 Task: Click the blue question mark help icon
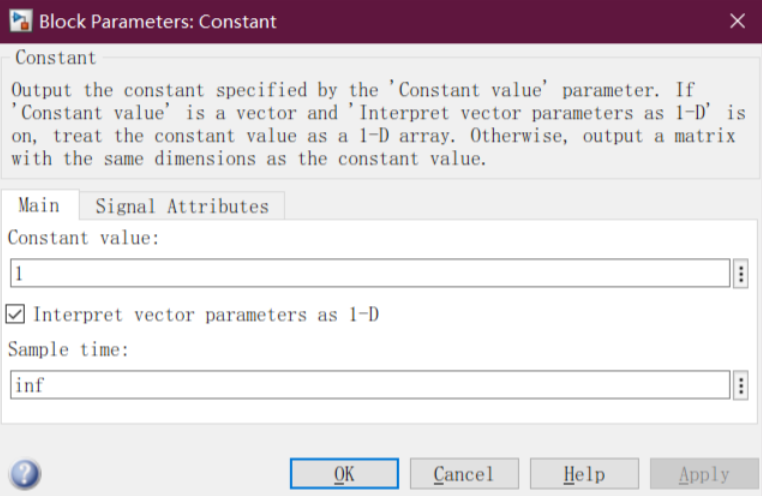pyautogui.click(x=25, y=474)
